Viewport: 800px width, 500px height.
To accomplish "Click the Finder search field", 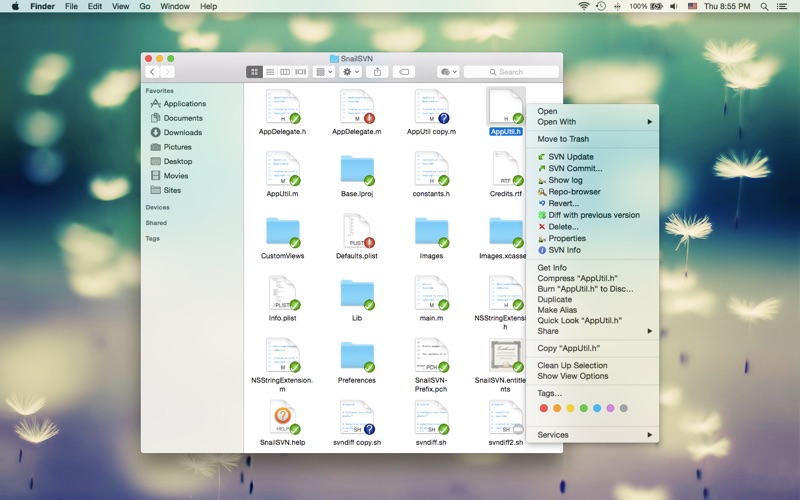I will click(511, 72).
